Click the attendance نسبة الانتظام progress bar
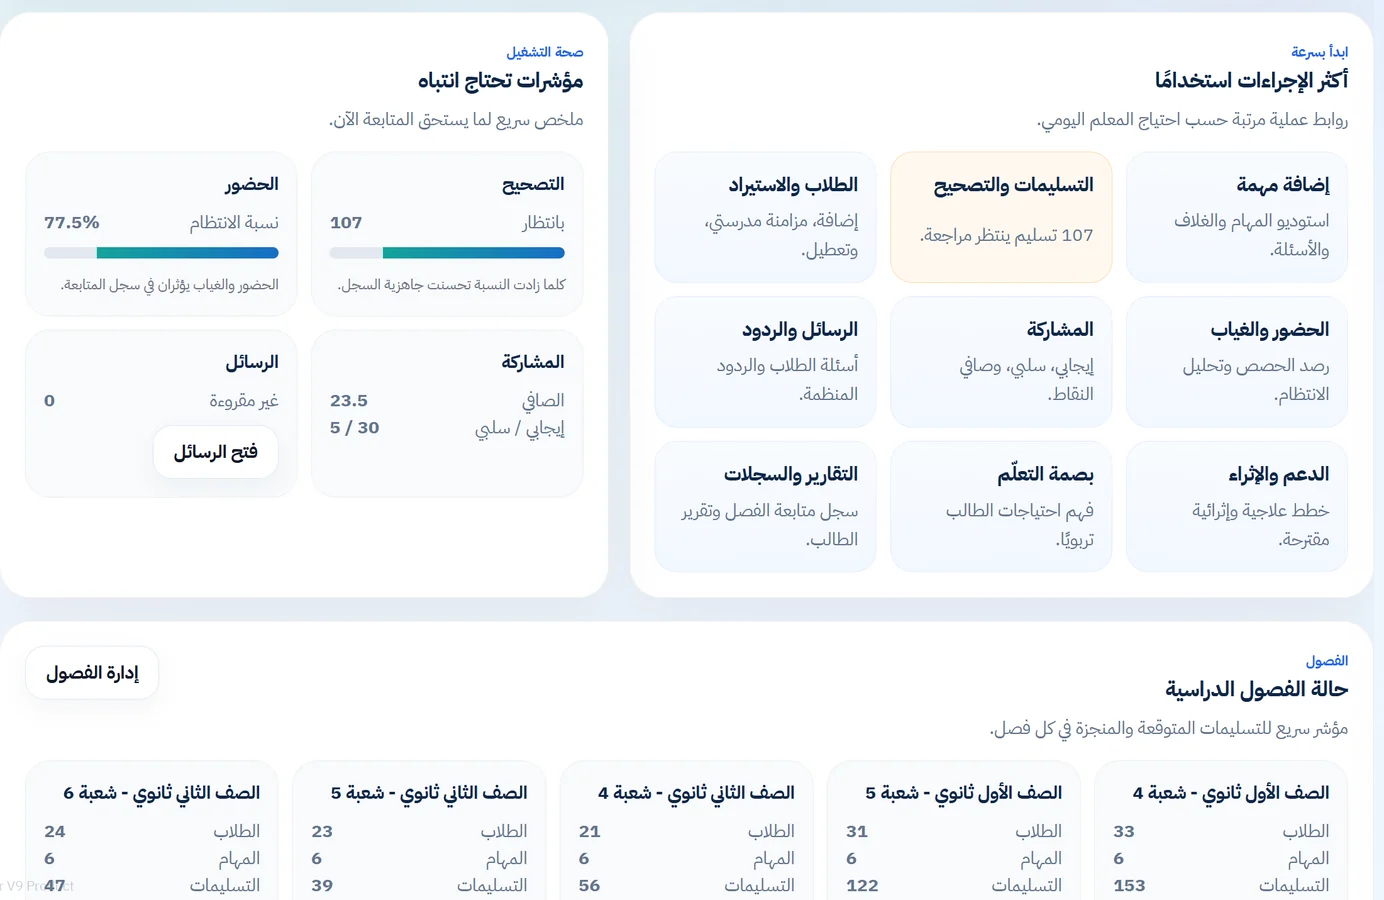Image resolution: width=1384 pixels, height=900 pixels. [161, 253]
